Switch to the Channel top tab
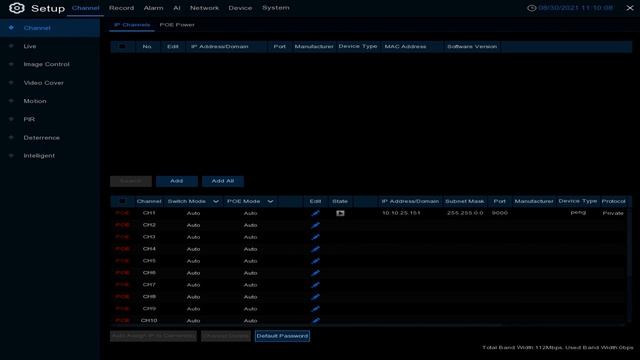 85,8
